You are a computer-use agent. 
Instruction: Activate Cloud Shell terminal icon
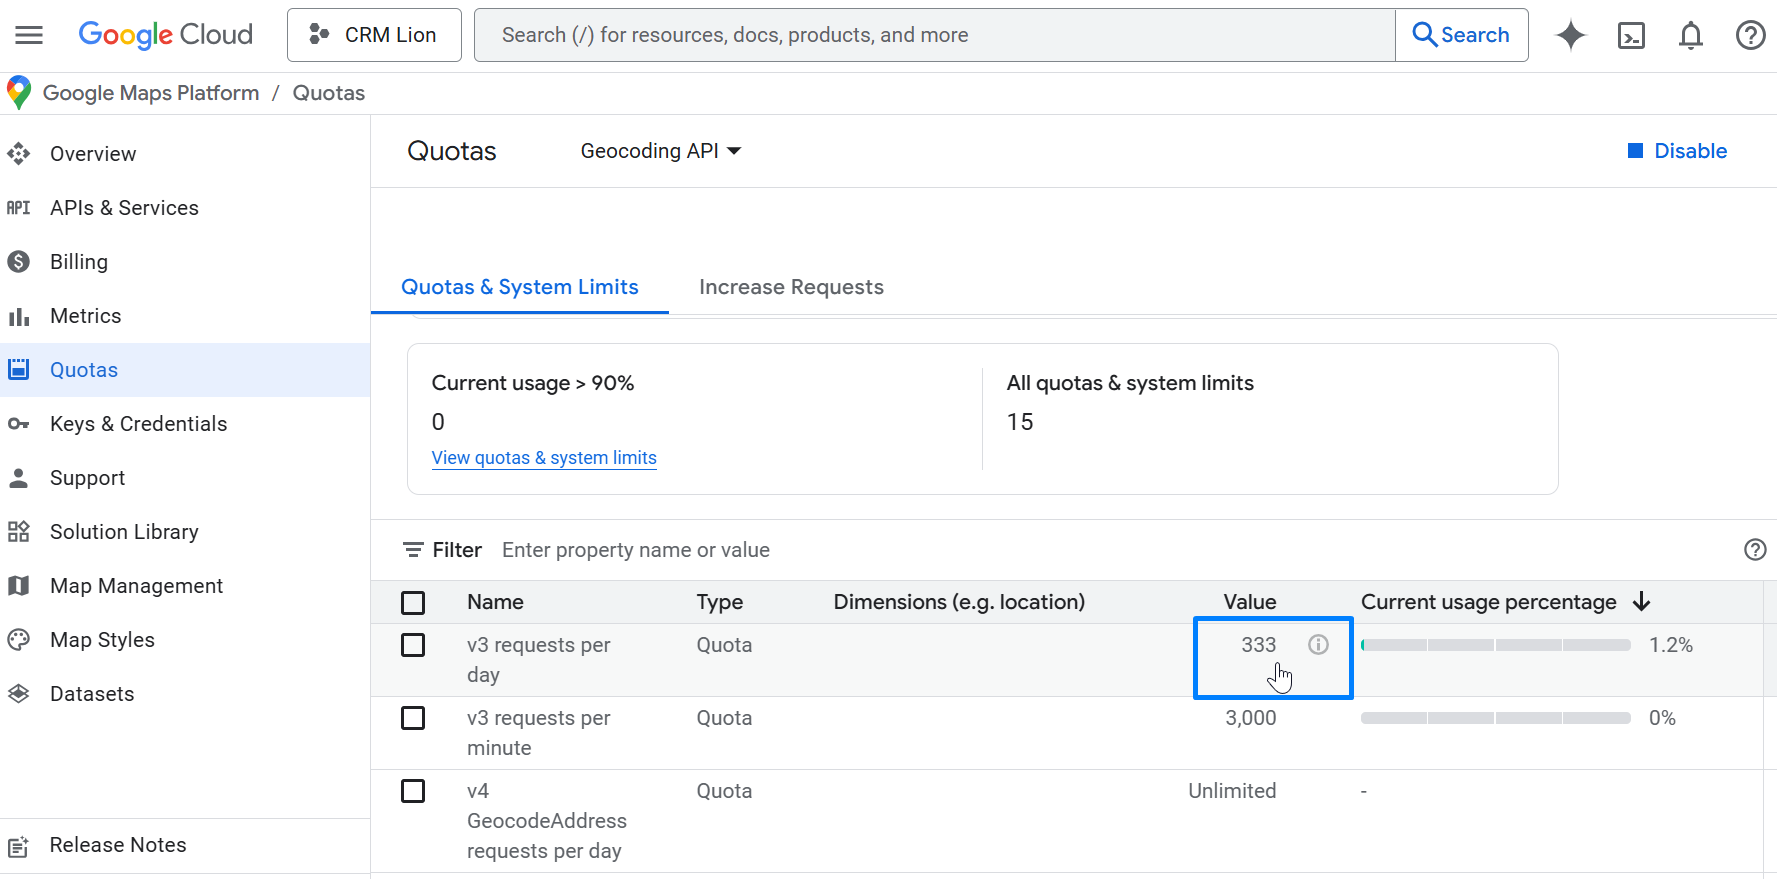tap(1631, 35)
